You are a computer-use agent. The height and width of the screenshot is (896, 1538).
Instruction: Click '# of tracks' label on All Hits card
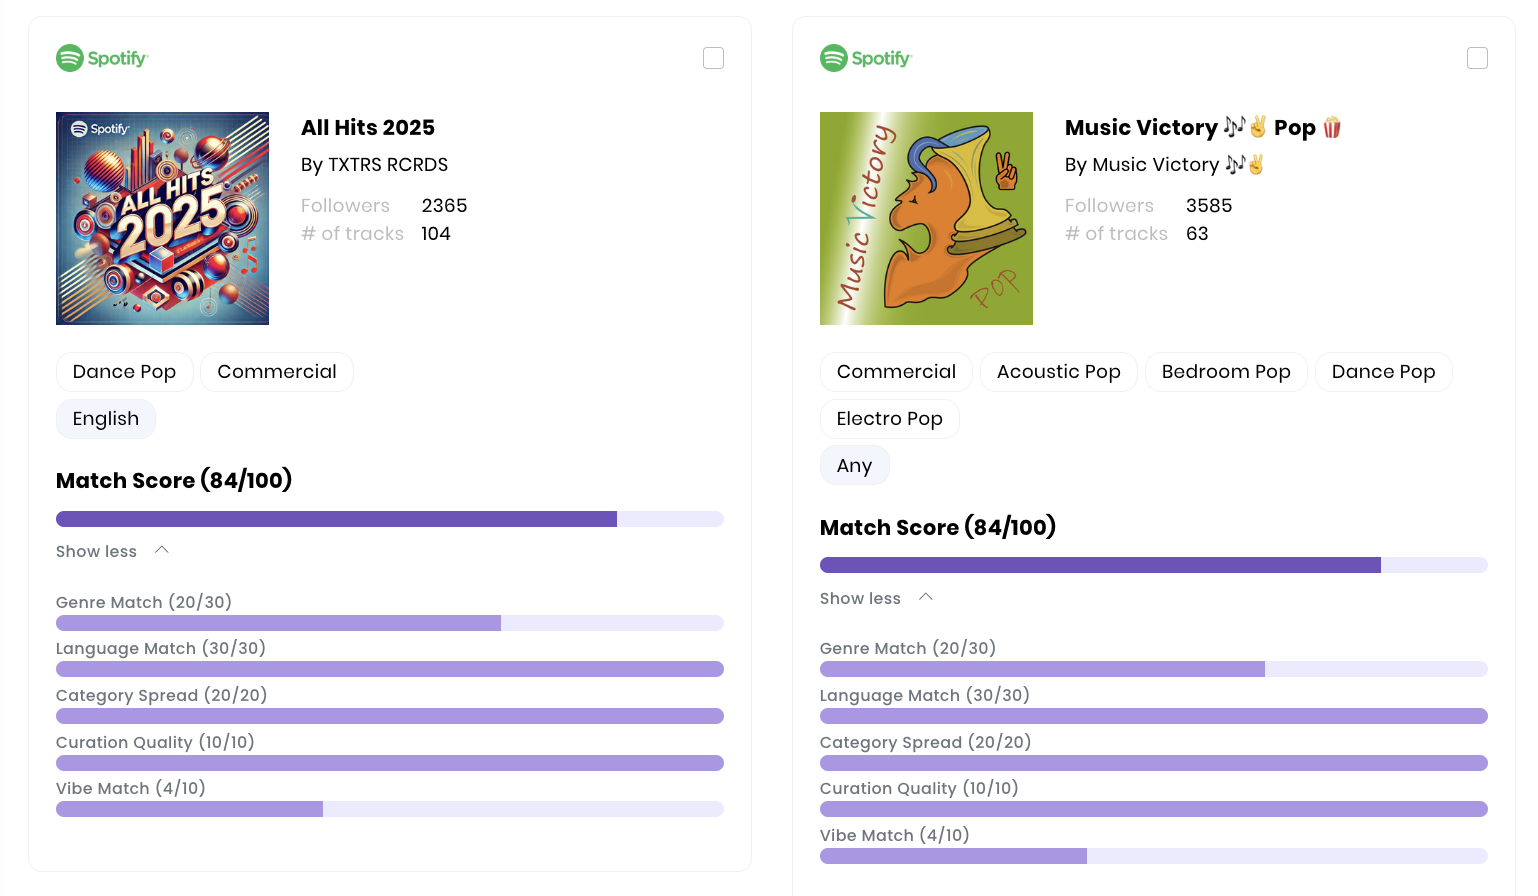(352, 234)
